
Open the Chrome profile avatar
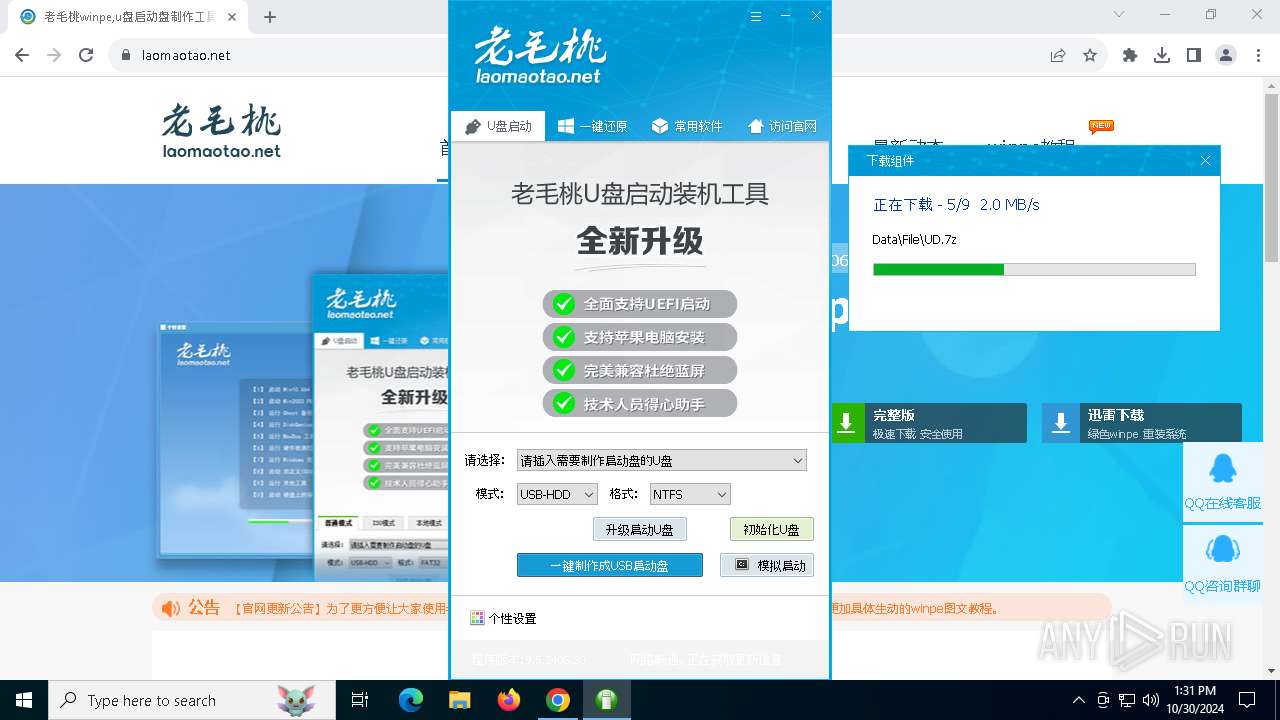[1226, 55]
